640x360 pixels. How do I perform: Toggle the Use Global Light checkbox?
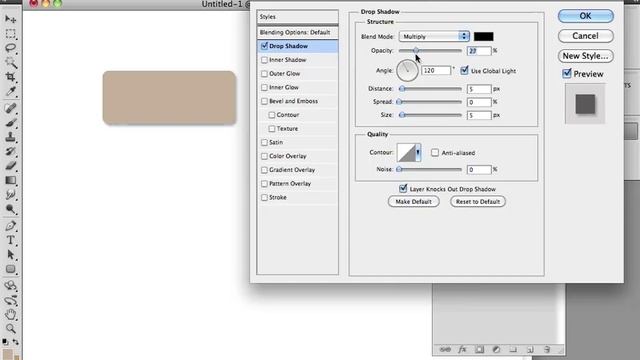pos(464,71)
